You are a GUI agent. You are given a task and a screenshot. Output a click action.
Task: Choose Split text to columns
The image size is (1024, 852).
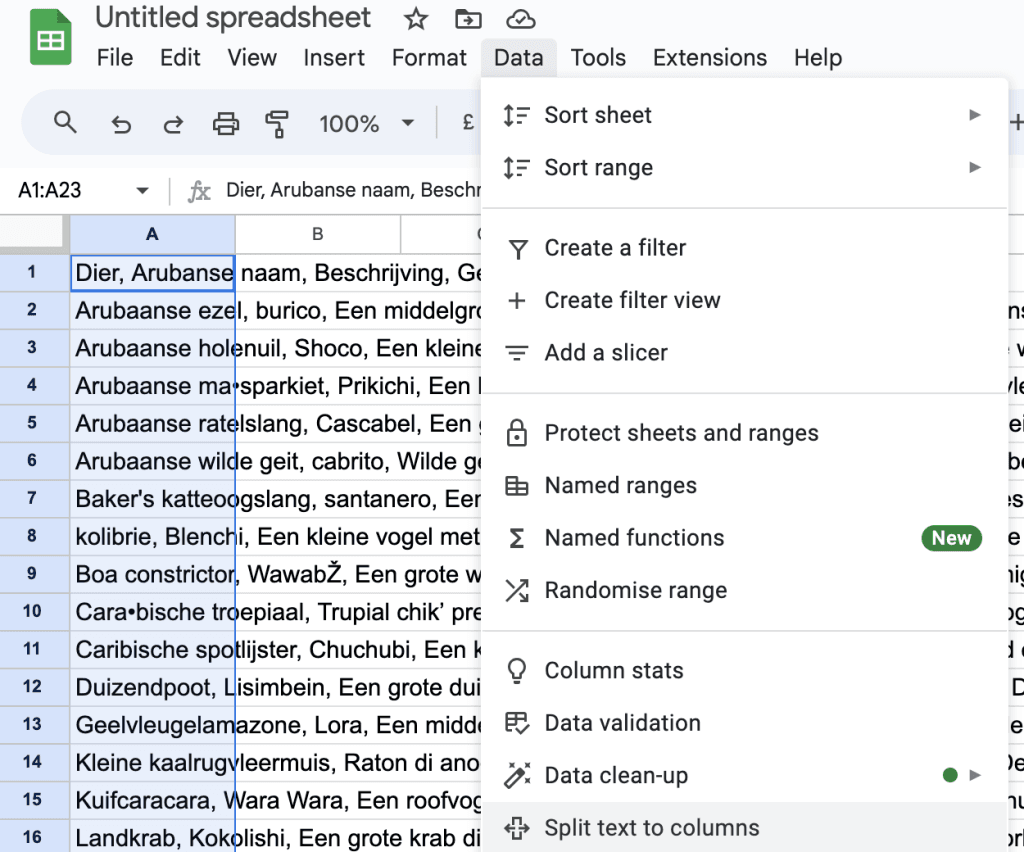tap(651, 828)
